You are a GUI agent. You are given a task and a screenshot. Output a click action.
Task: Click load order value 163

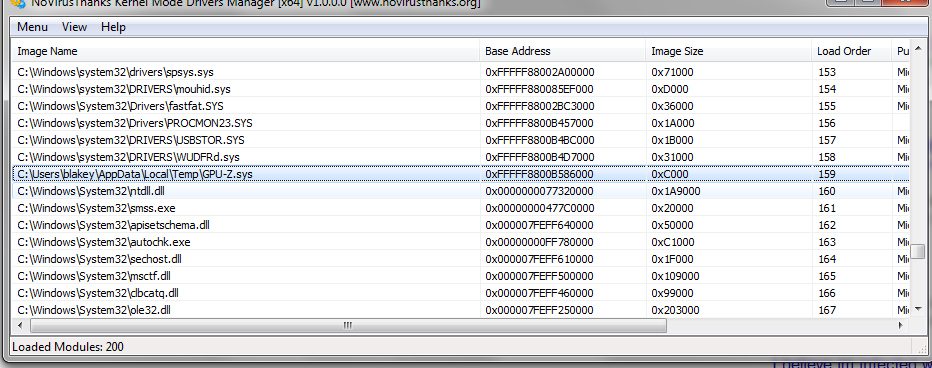coord(826,242)
